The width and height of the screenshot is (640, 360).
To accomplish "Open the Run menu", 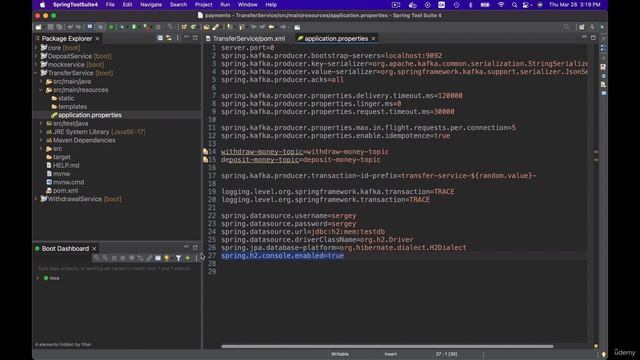I will coord(225,5).
